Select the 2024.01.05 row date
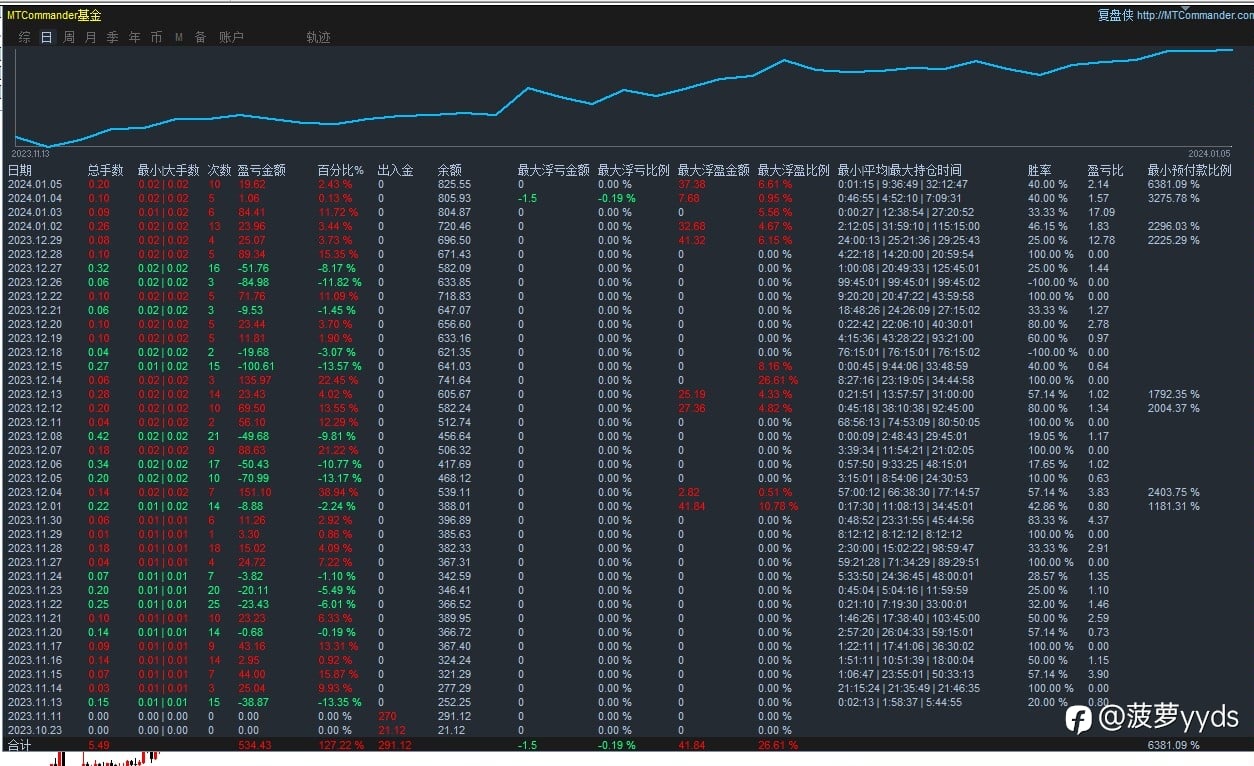 (x=34, y=184)
